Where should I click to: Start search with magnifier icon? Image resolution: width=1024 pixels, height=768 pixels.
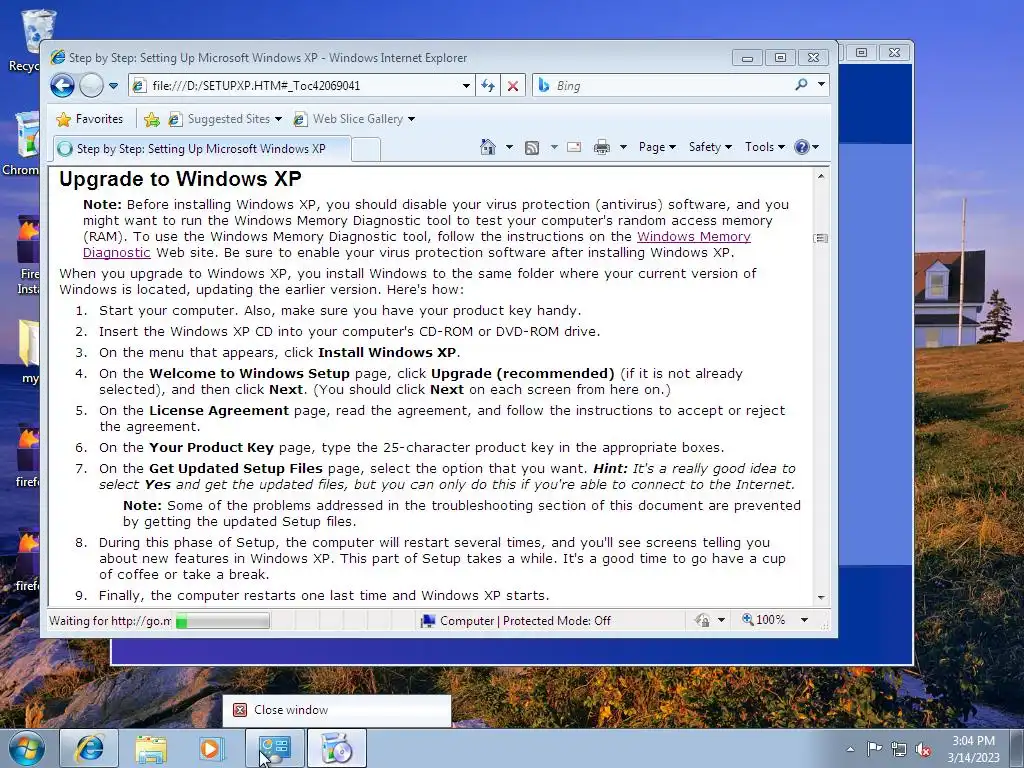point(801,85)
